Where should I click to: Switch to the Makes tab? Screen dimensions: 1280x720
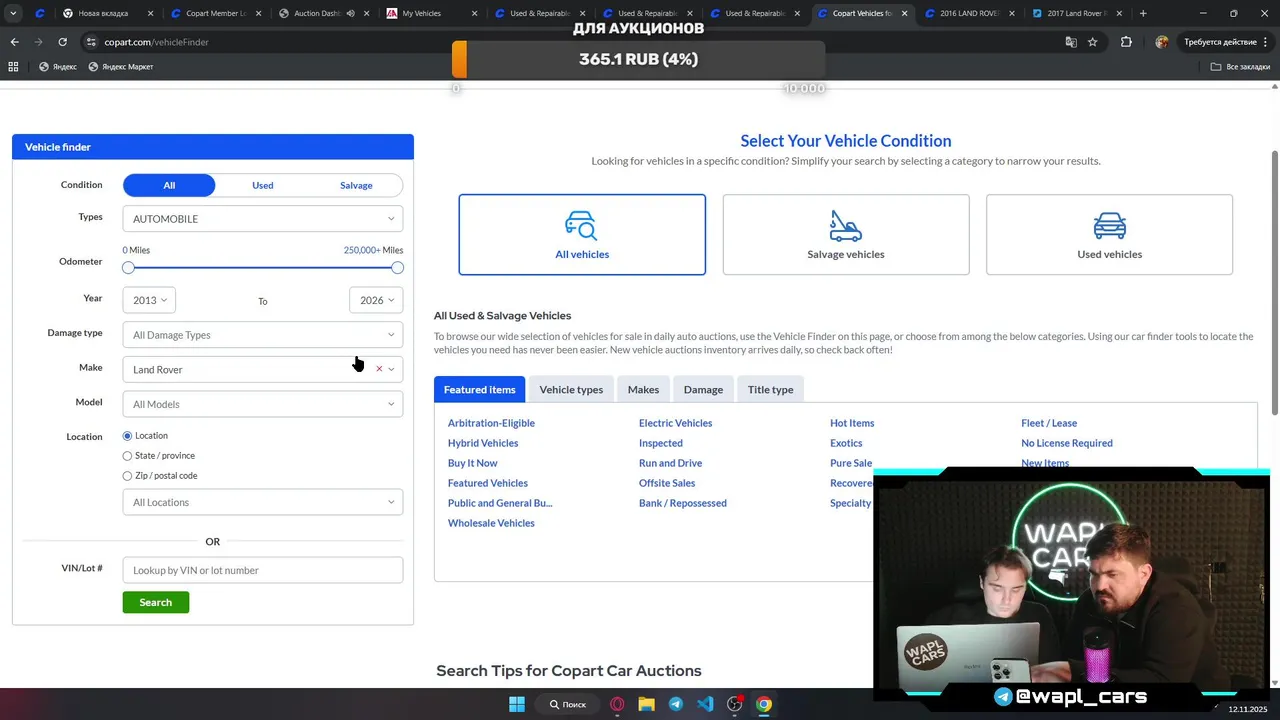tap(643, 389)
